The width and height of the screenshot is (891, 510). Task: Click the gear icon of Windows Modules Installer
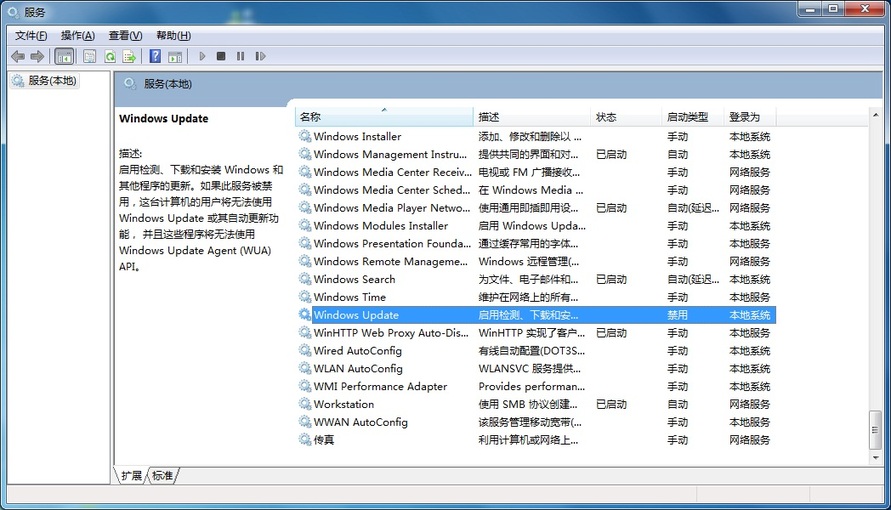(x=305, y=225)
